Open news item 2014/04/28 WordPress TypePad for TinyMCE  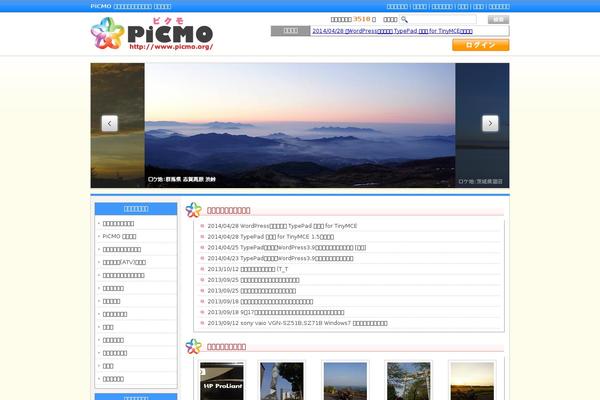point(282,226)
